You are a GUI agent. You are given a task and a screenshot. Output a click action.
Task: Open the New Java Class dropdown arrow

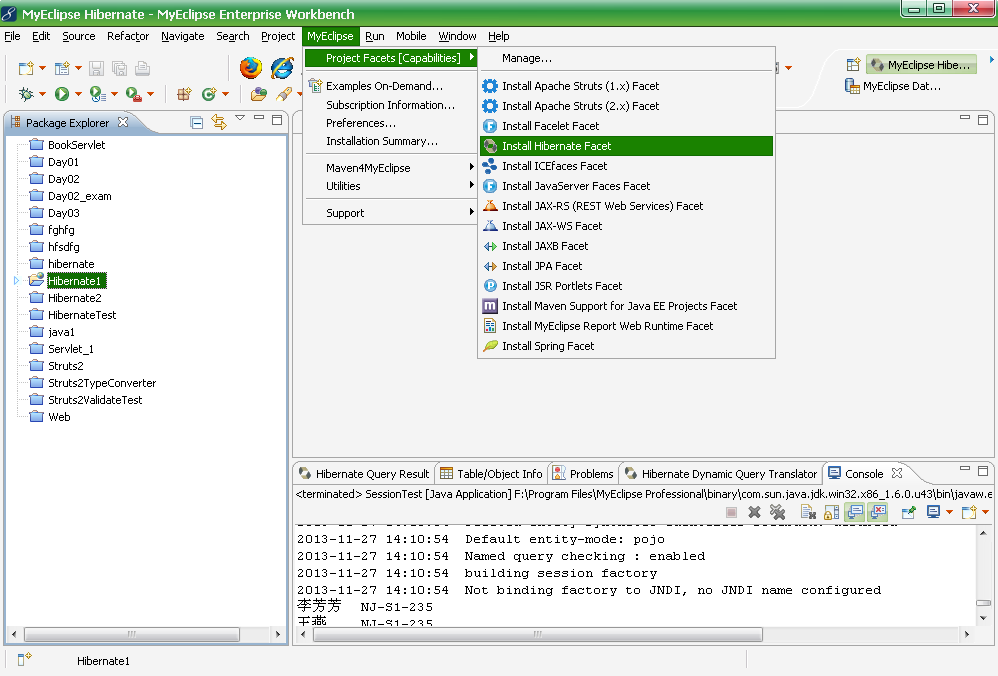pos(225,94)
